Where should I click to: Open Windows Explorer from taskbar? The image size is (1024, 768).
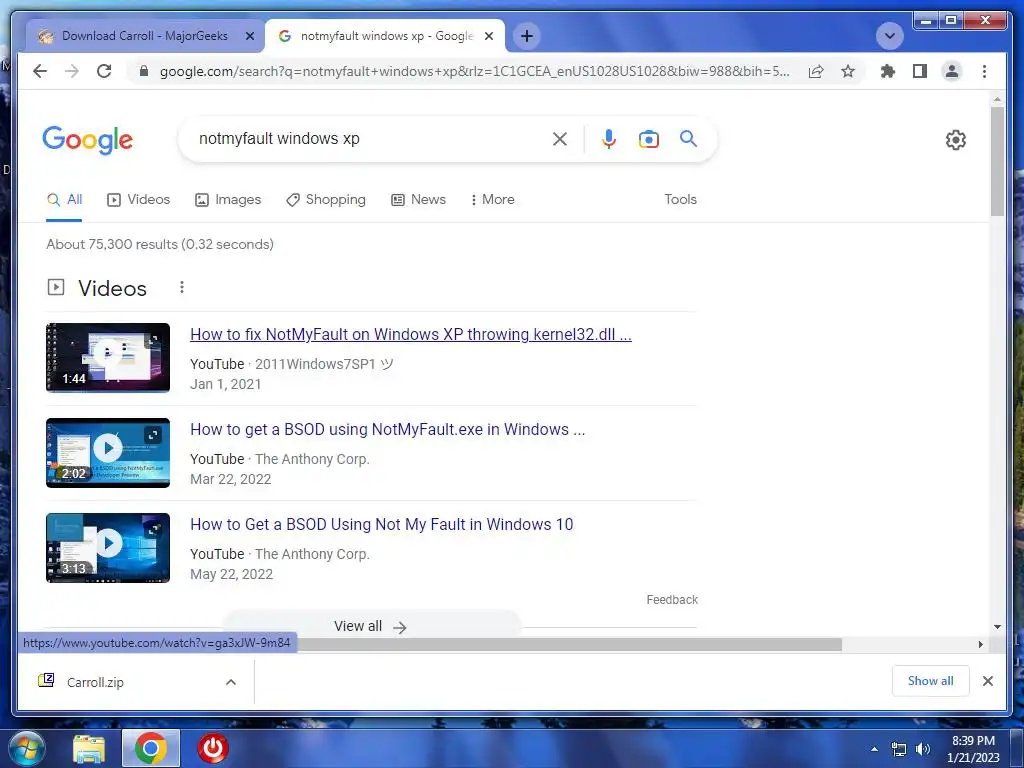[89, 749]
